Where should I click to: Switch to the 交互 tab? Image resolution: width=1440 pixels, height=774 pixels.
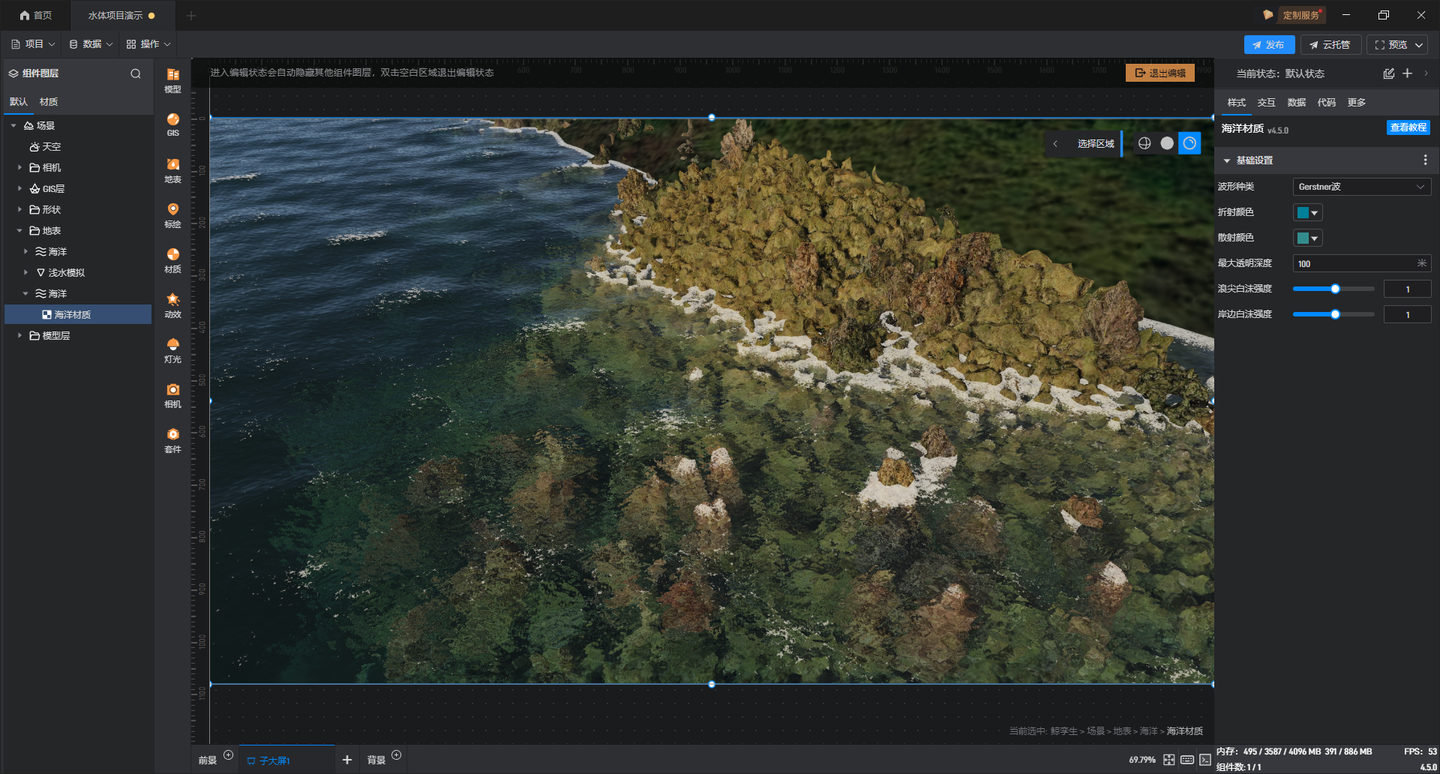tap(1266, 103)
